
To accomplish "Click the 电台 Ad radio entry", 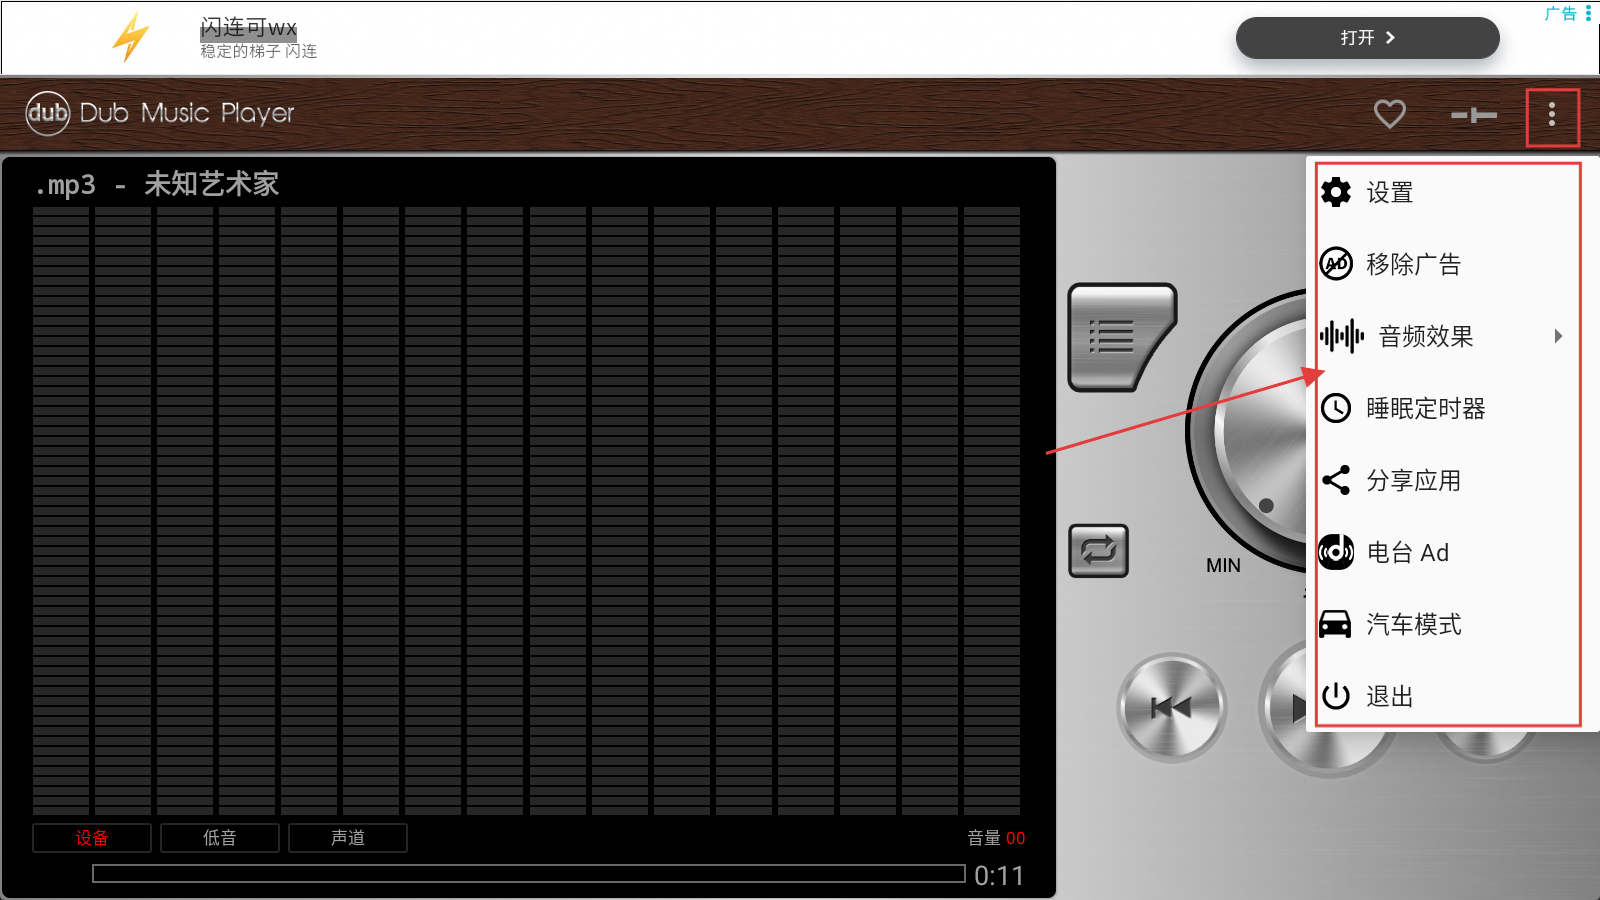I will (x=1406, y=552).
